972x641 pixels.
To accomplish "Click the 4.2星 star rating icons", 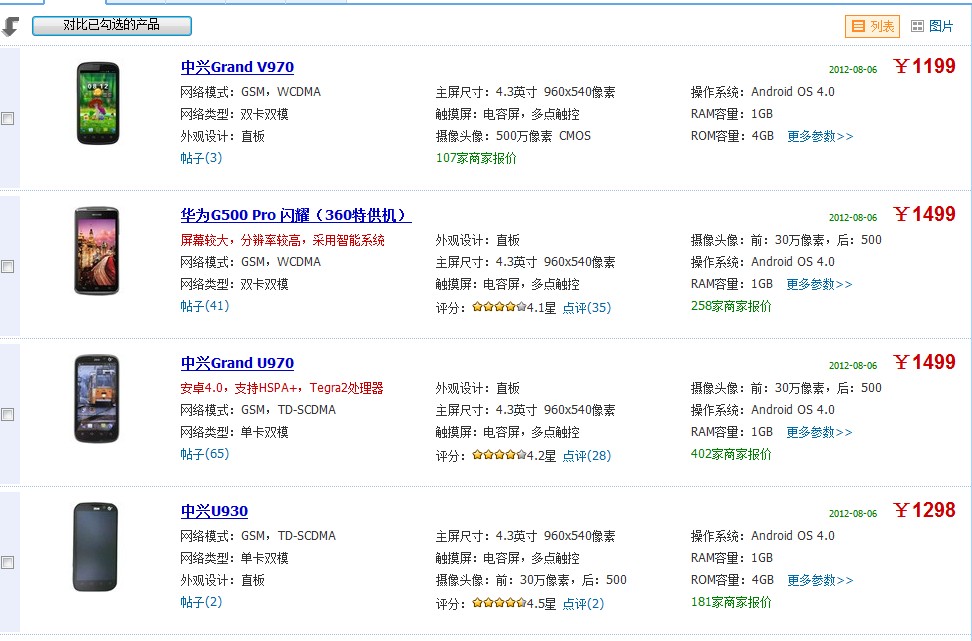I will (499, 454).
